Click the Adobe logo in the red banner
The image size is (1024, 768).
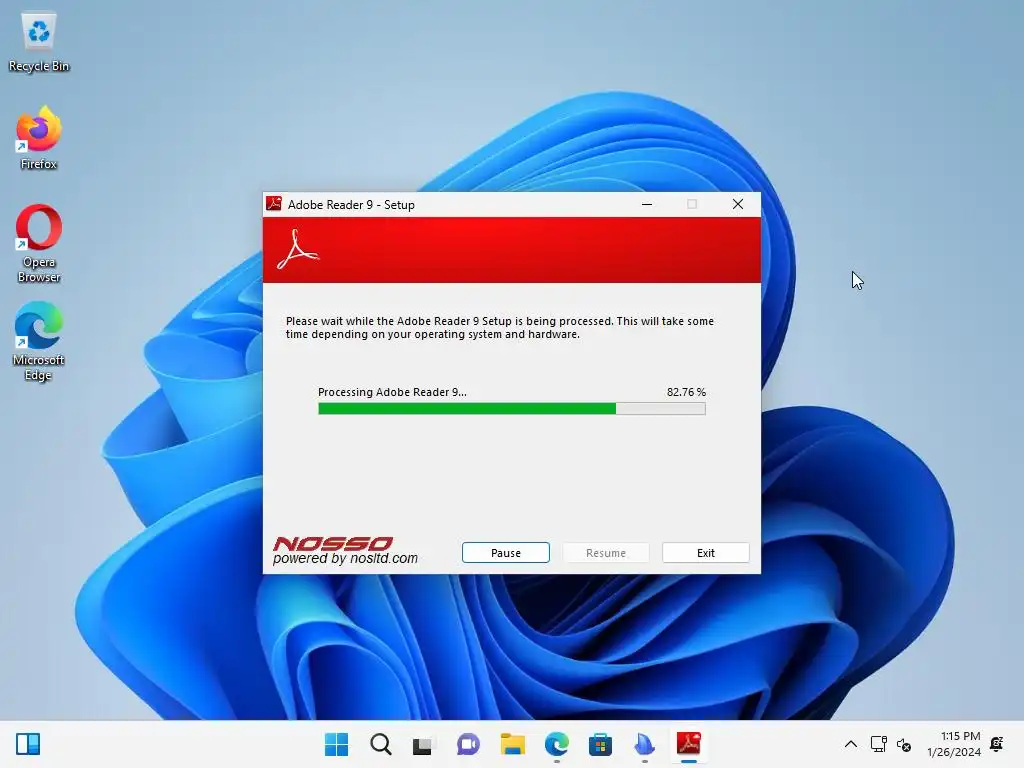tap(298, 250)
